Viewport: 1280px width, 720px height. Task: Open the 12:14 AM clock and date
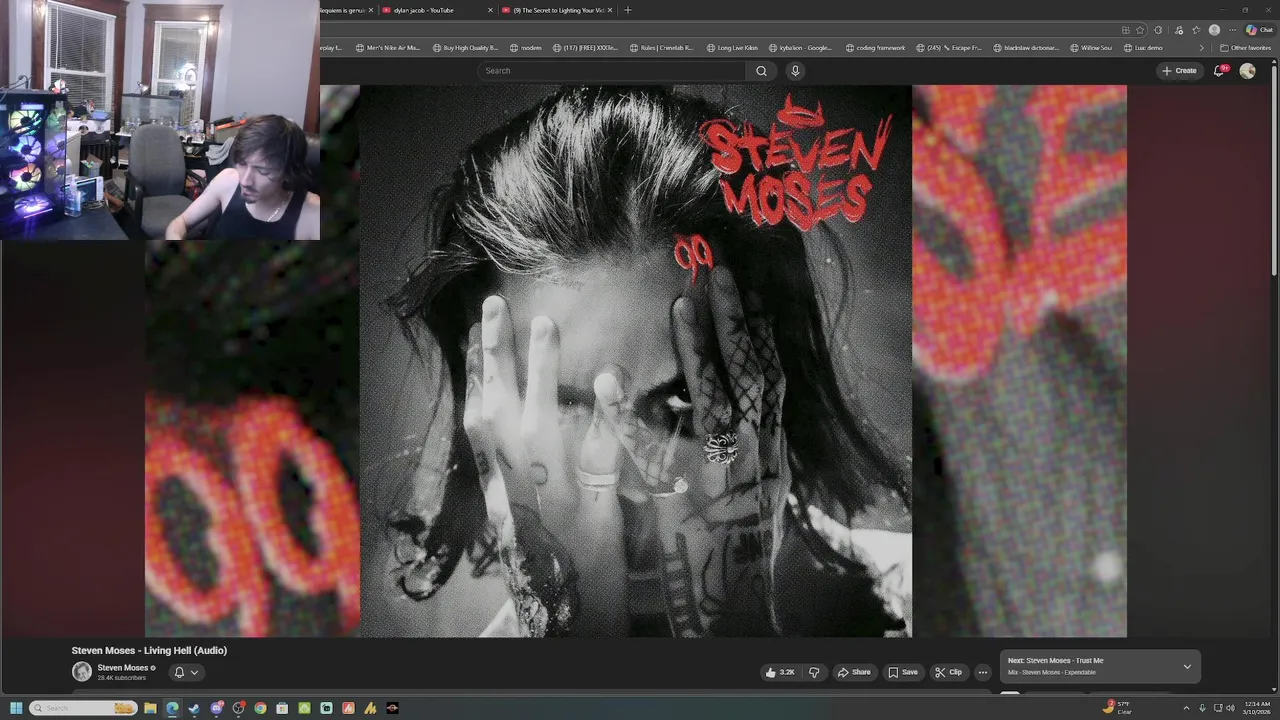[x=1256, y=708]
